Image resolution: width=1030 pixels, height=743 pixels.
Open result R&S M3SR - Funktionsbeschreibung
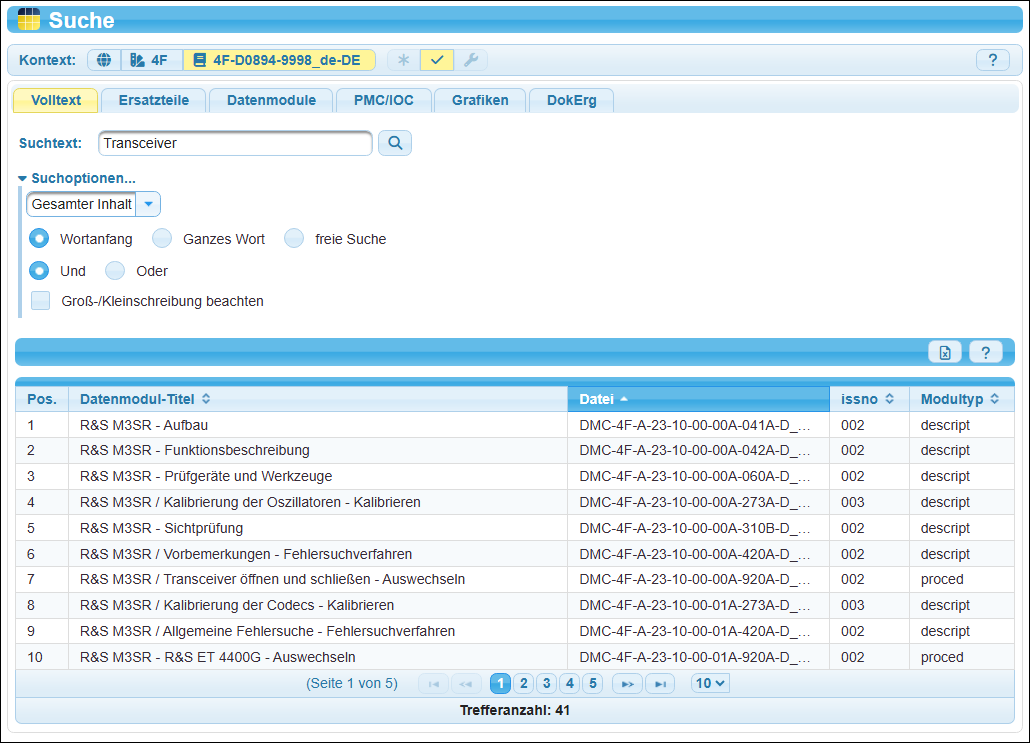[x=194, y=451]
